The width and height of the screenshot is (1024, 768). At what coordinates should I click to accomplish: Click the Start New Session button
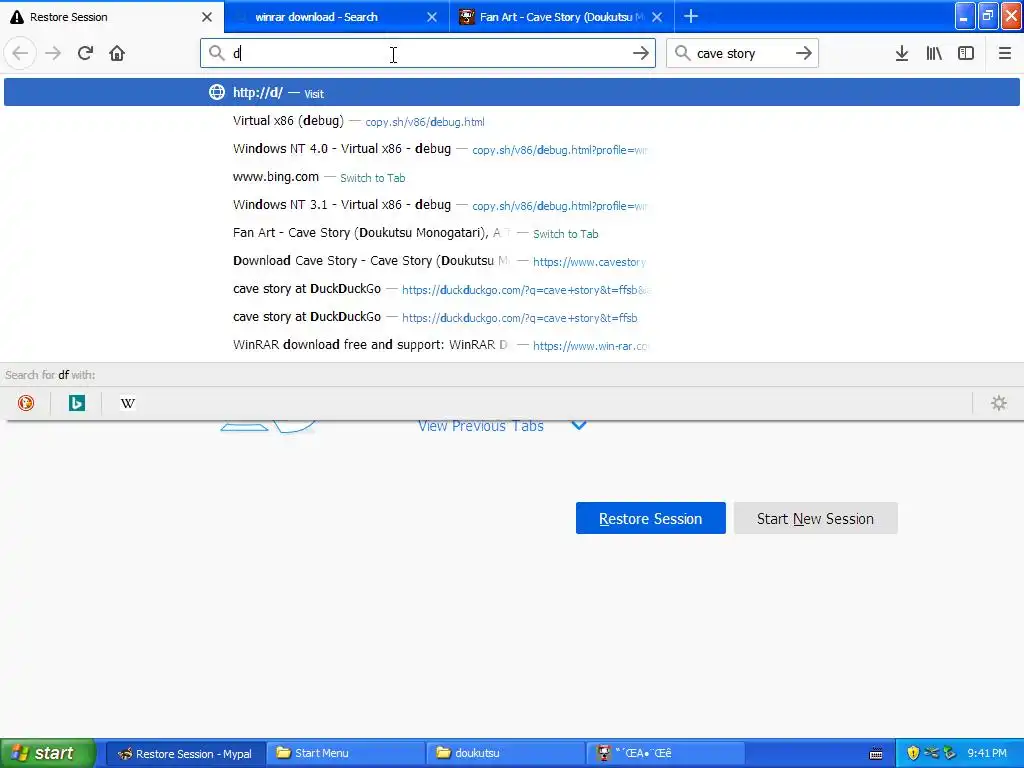click(x=815, y=518)
